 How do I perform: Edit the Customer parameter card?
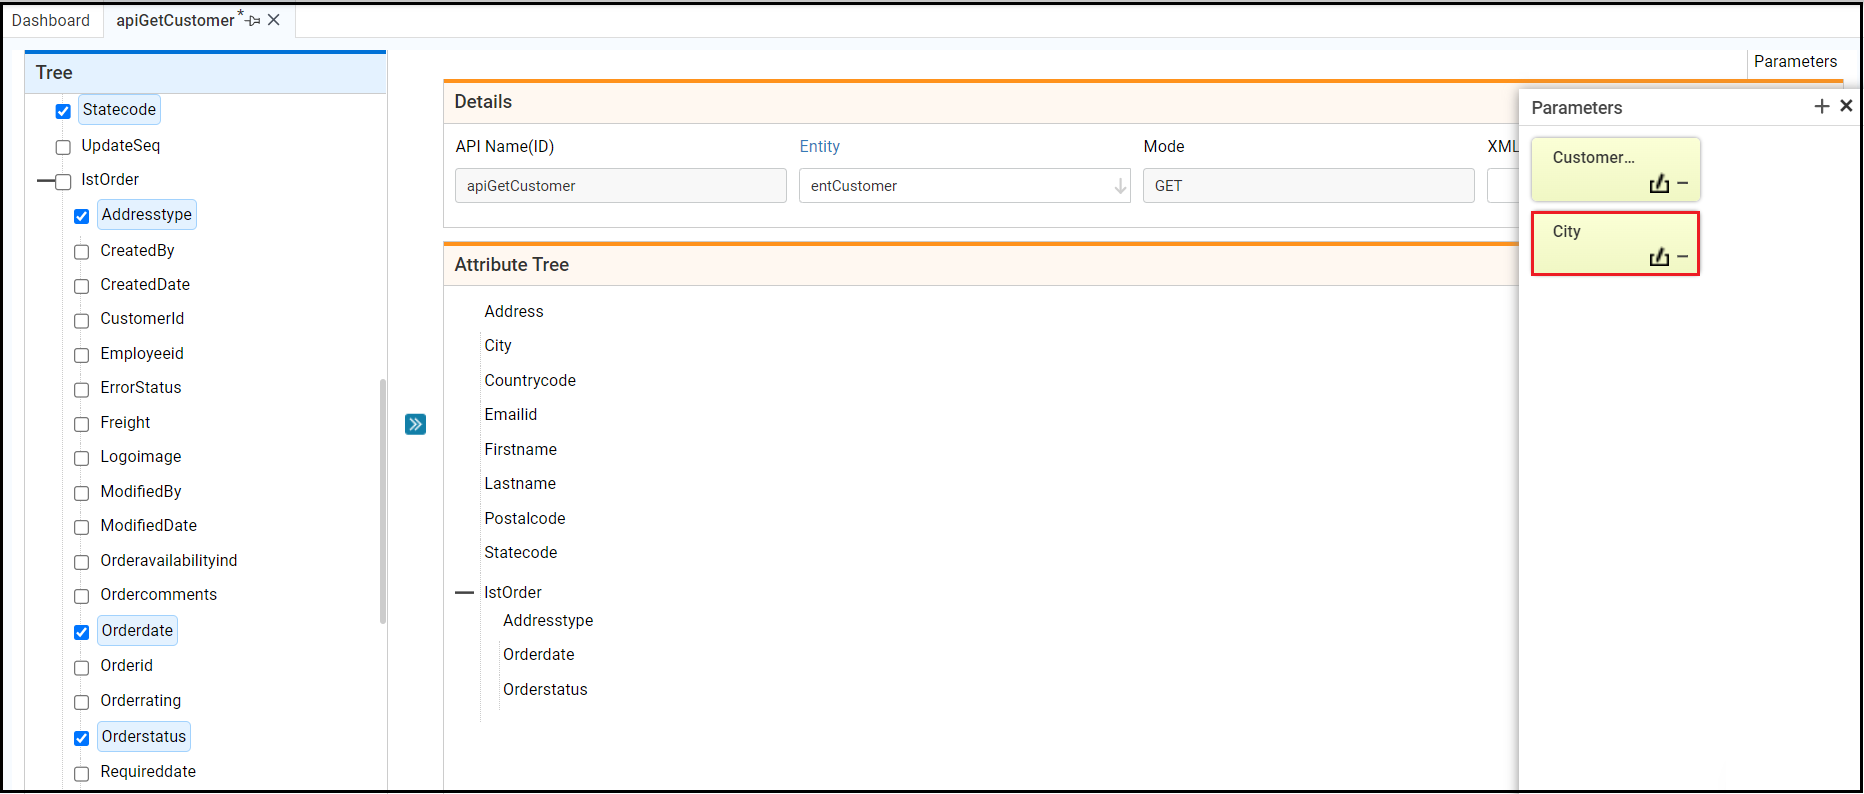[1660, 183]
